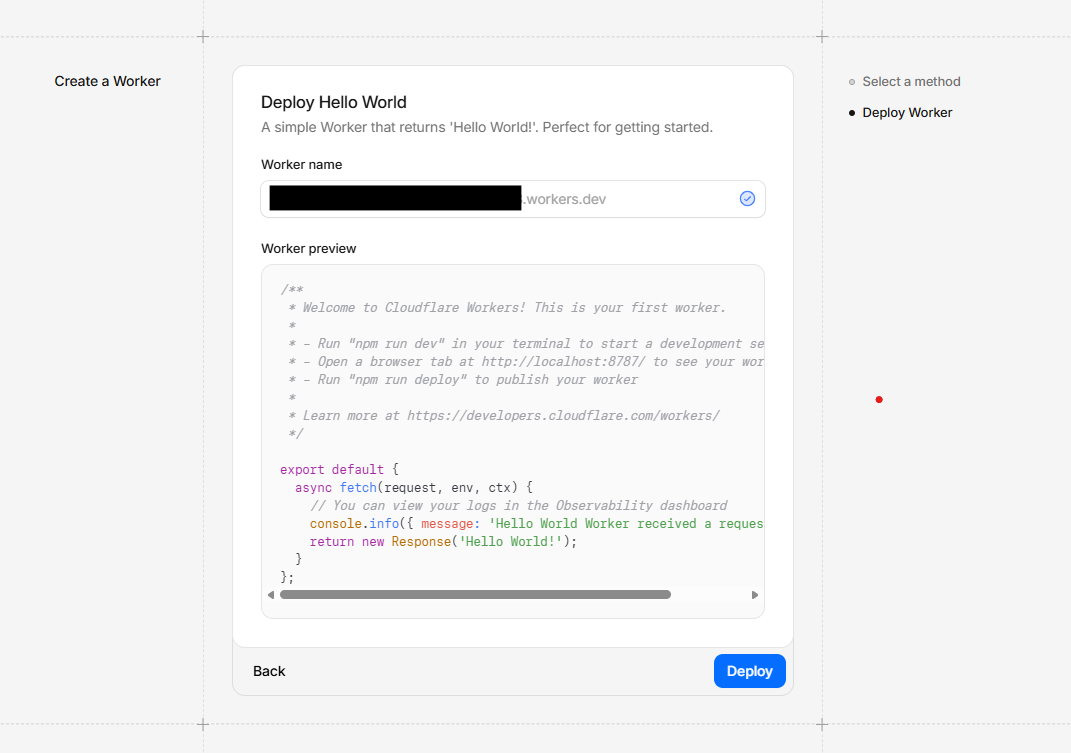
Task: Click the 'async fetch(request, env, ctx)' line
Action: click(413, 488)
